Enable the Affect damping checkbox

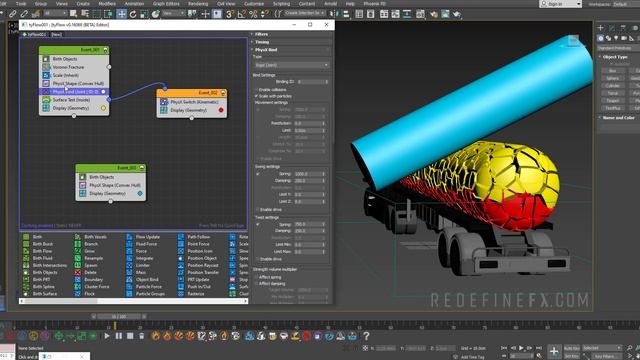256,284
